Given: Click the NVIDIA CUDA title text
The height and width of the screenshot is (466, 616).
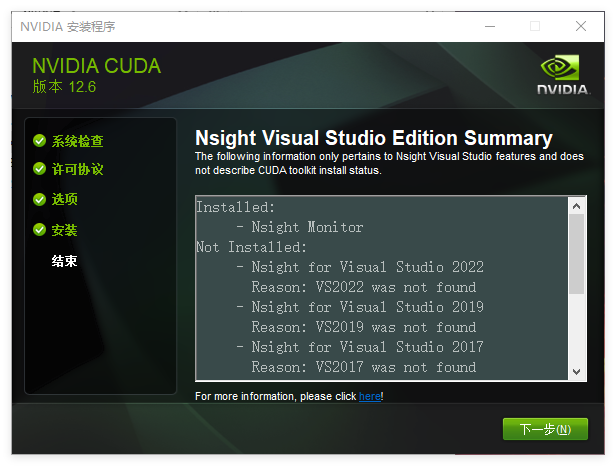Looking at the screenshot, I should 97,66.
